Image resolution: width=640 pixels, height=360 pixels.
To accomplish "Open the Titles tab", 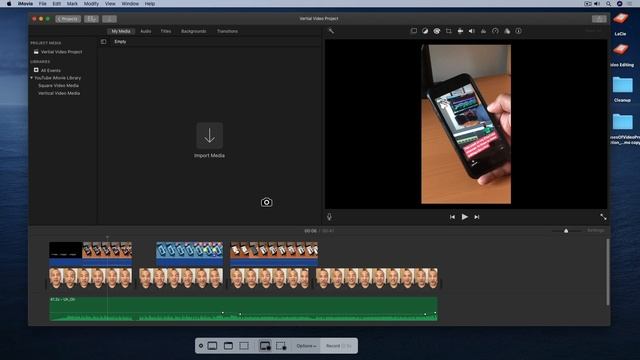I will click(166, 31).
